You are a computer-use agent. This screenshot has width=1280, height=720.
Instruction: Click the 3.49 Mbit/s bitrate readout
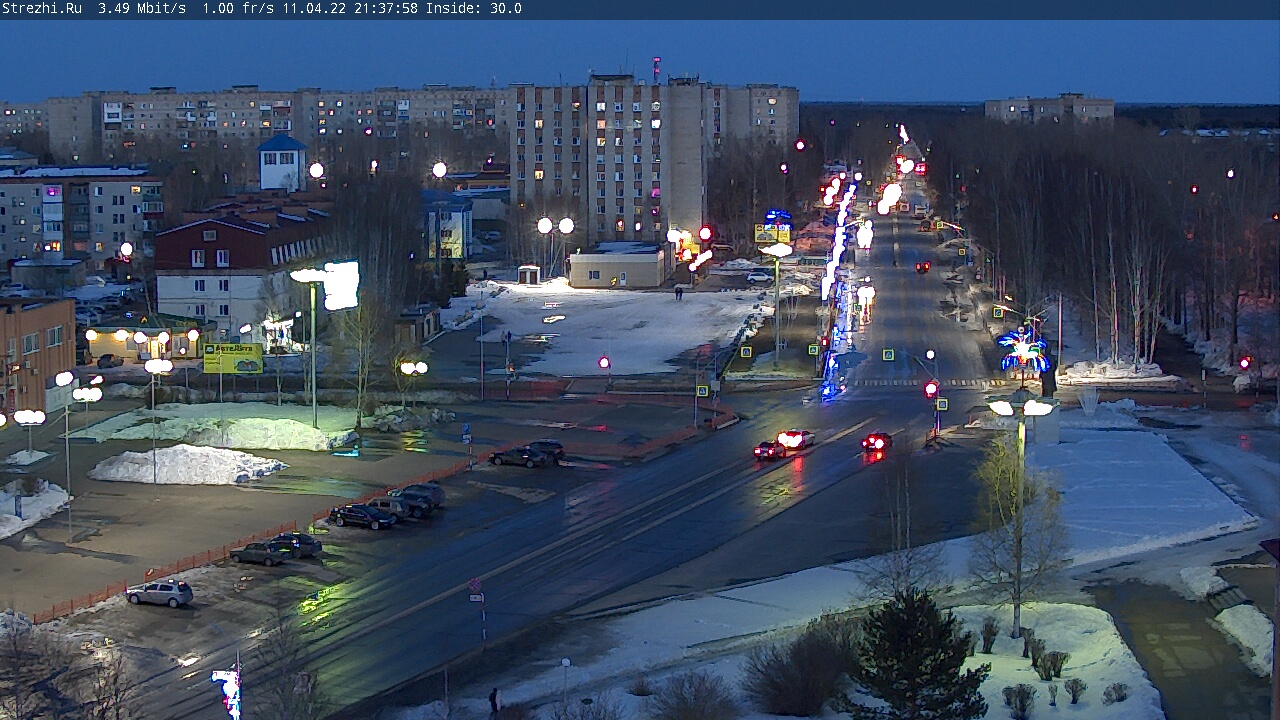click(x=142, y=8)
